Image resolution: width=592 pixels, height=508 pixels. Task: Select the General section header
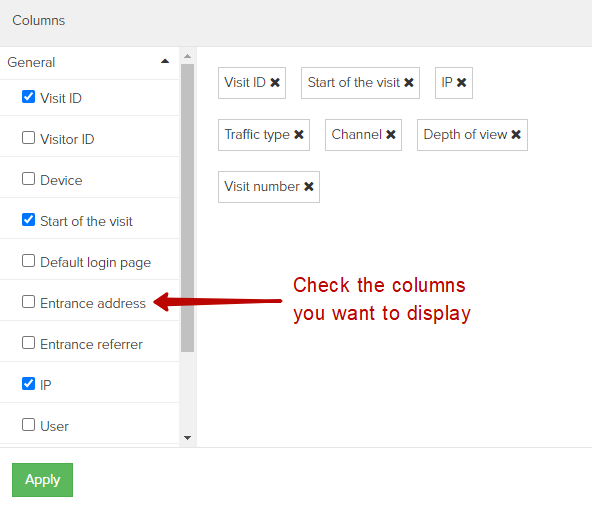(89, 63)
